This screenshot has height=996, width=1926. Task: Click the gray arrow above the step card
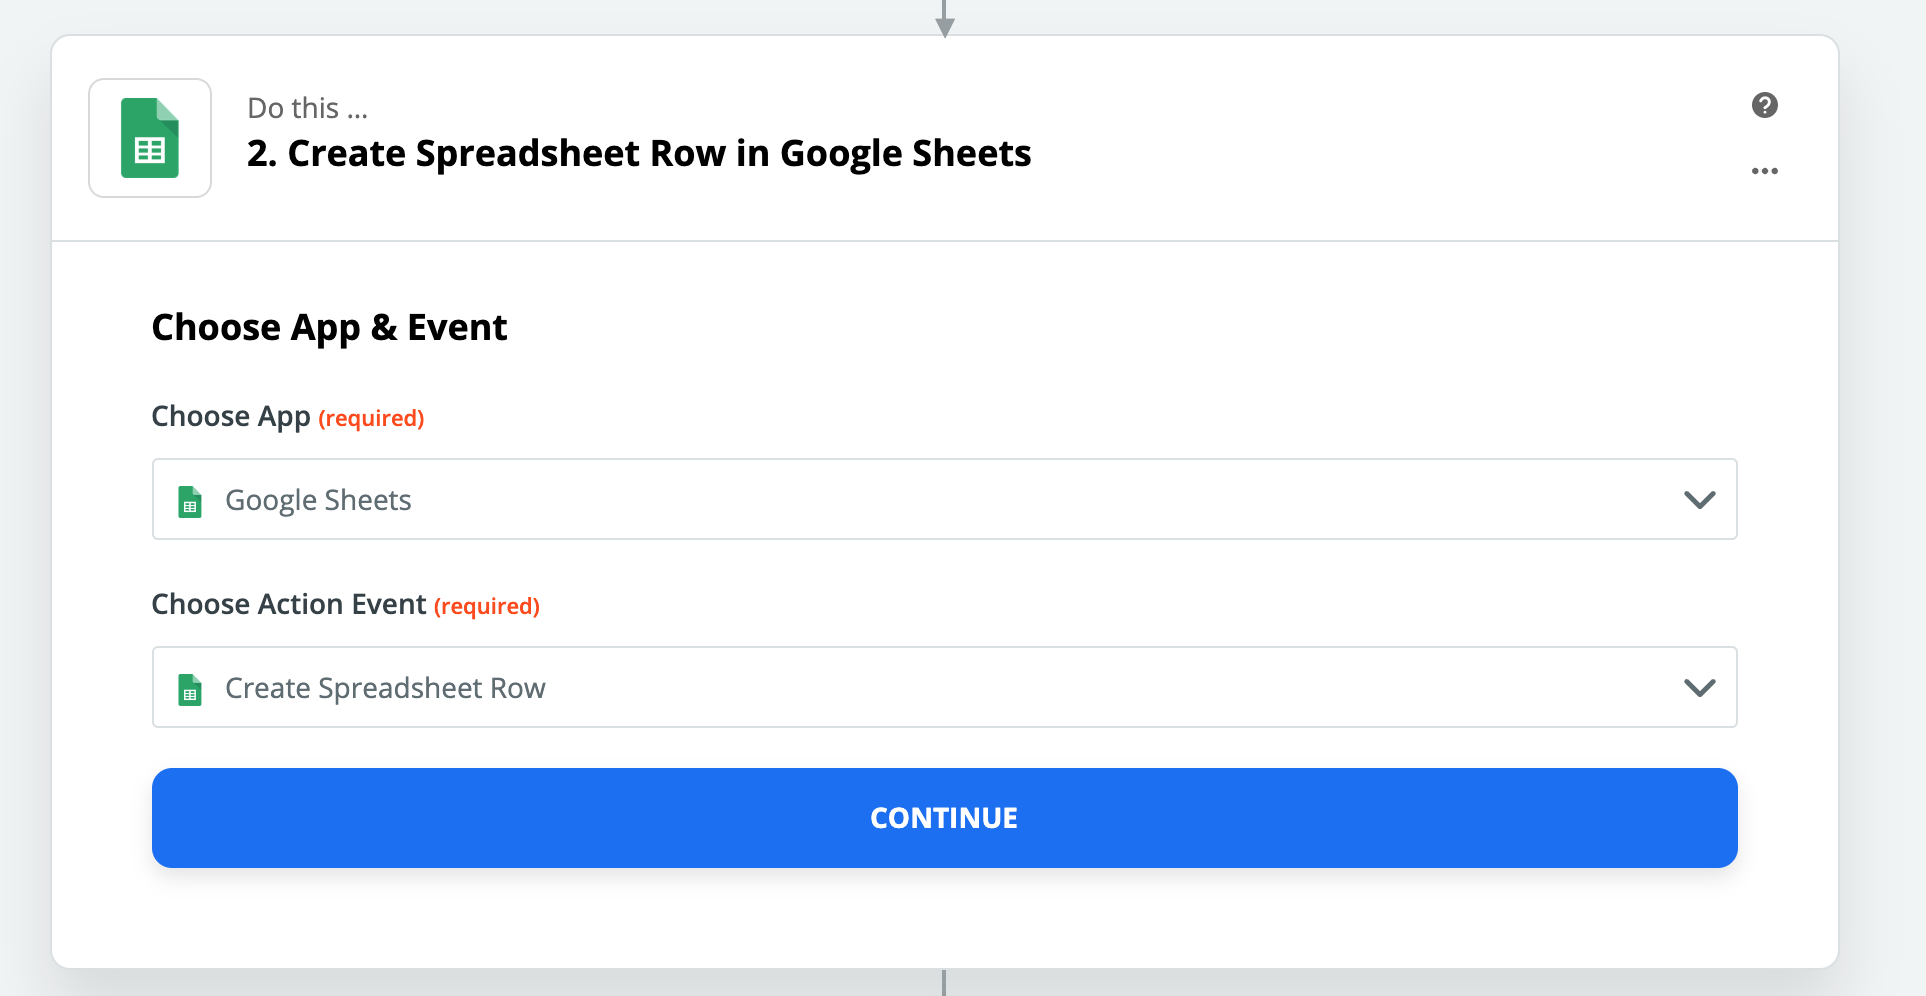(943, 14)
